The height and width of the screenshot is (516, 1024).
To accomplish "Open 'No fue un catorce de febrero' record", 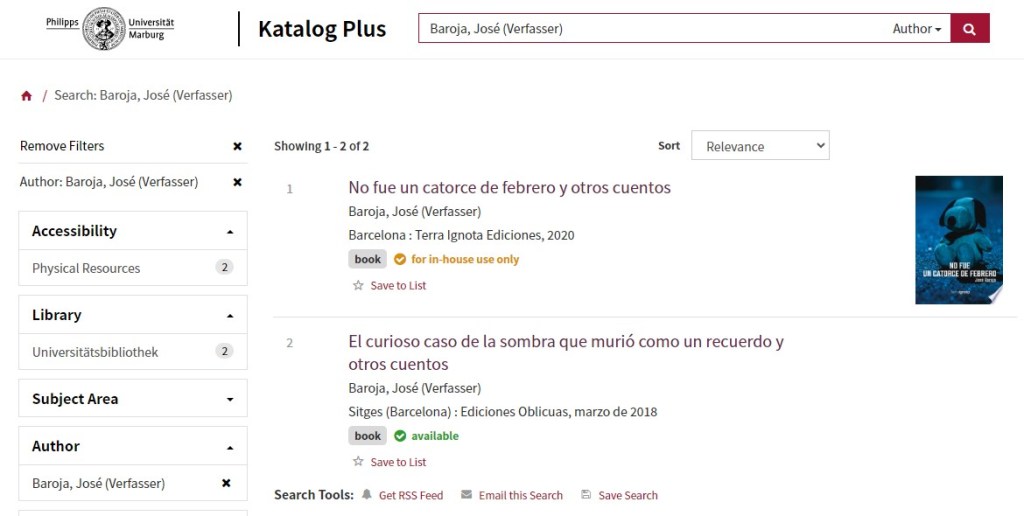I will click(509, 188).
